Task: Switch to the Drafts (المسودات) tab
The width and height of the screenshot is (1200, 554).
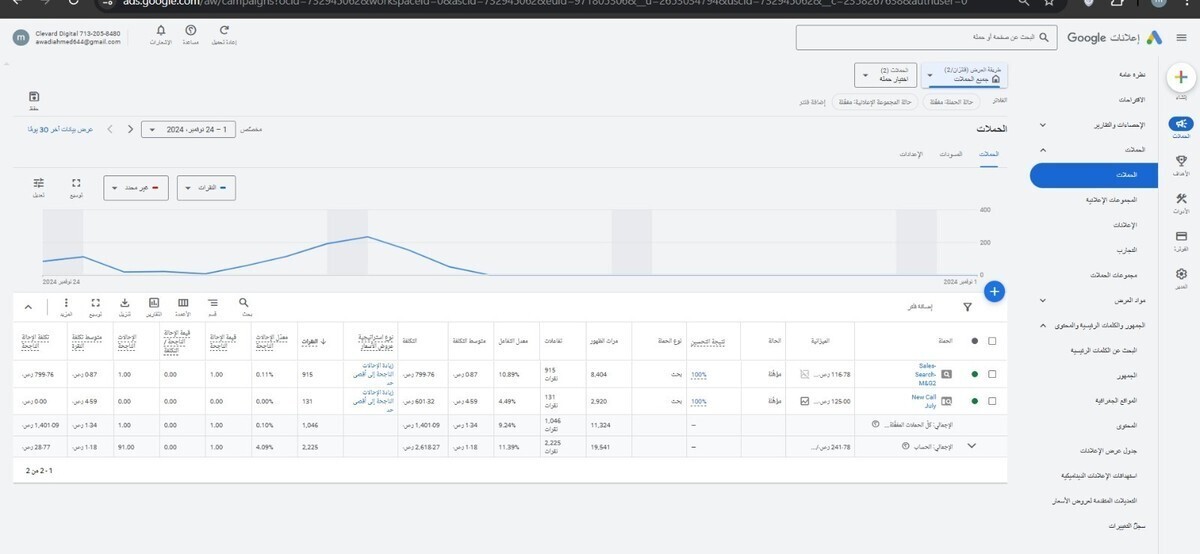Action: tap(951, 155)
